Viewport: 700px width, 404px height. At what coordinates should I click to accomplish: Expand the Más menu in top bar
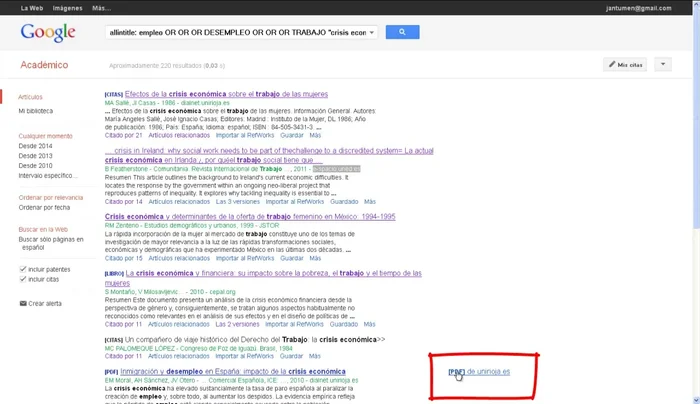[x=101, y=7]
